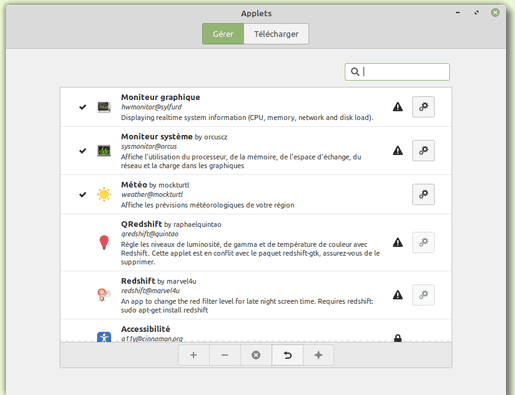
Task: Select the Météo by mockturtl title
Action: pos(155,185)
